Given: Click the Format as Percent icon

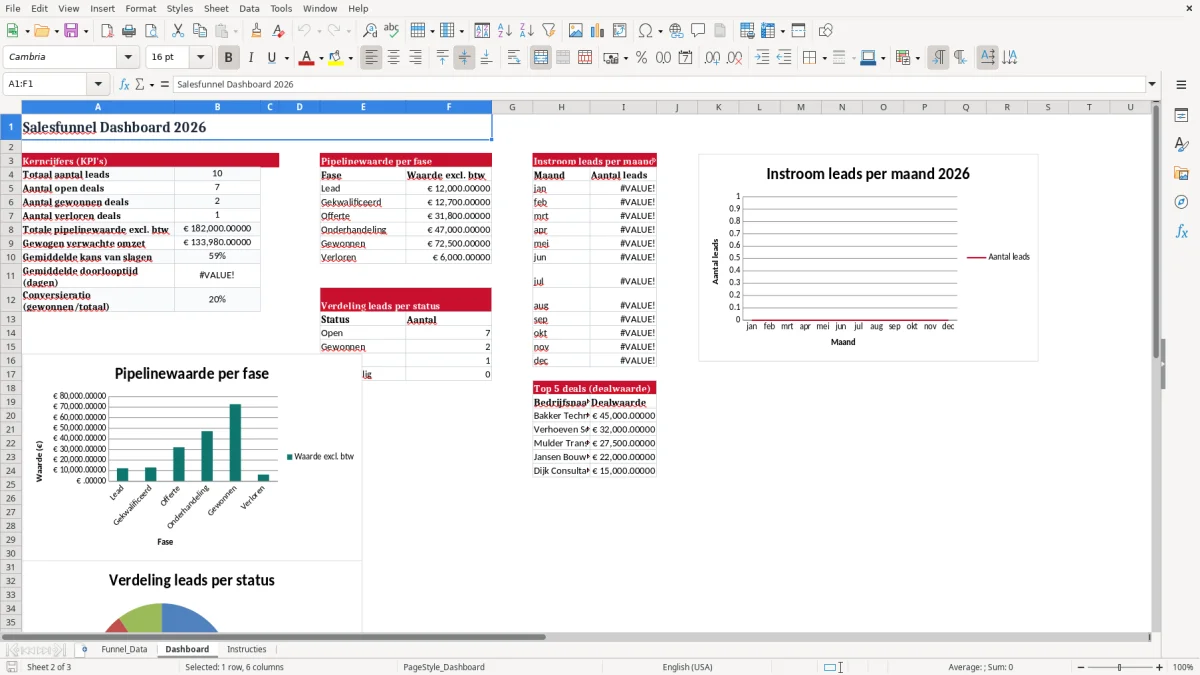Looking at the screenshot, I should point(641,58).
